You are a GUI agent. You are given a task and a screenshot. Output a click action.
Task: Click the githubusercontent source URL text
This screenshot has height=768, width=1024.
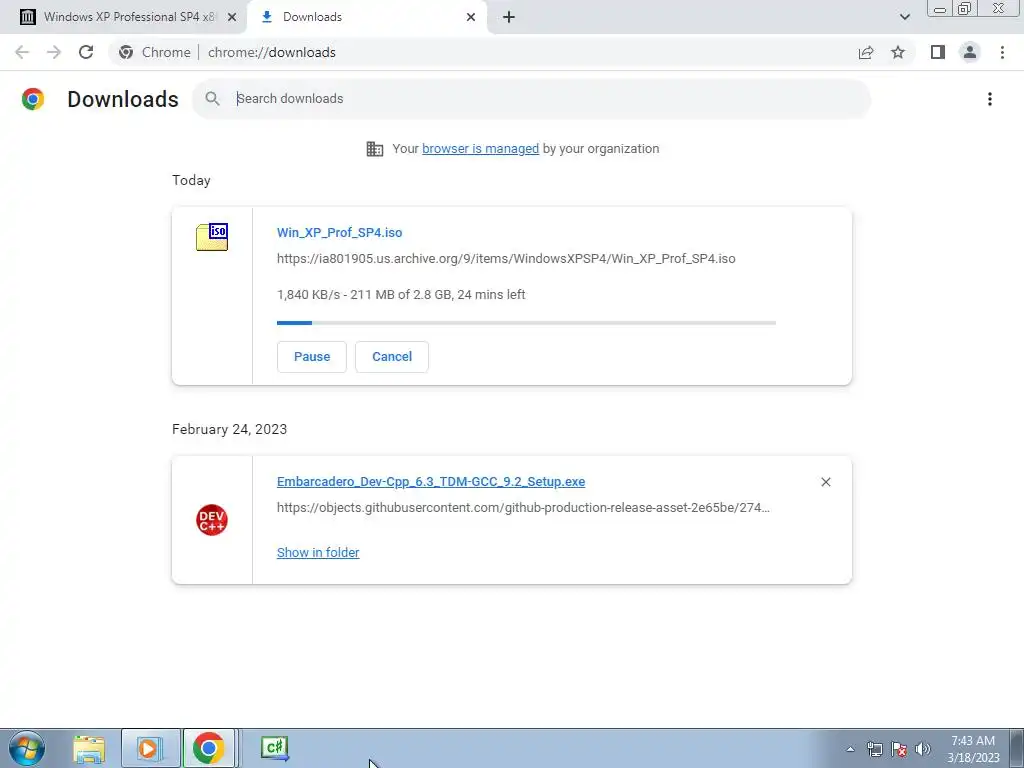point(523,507)
